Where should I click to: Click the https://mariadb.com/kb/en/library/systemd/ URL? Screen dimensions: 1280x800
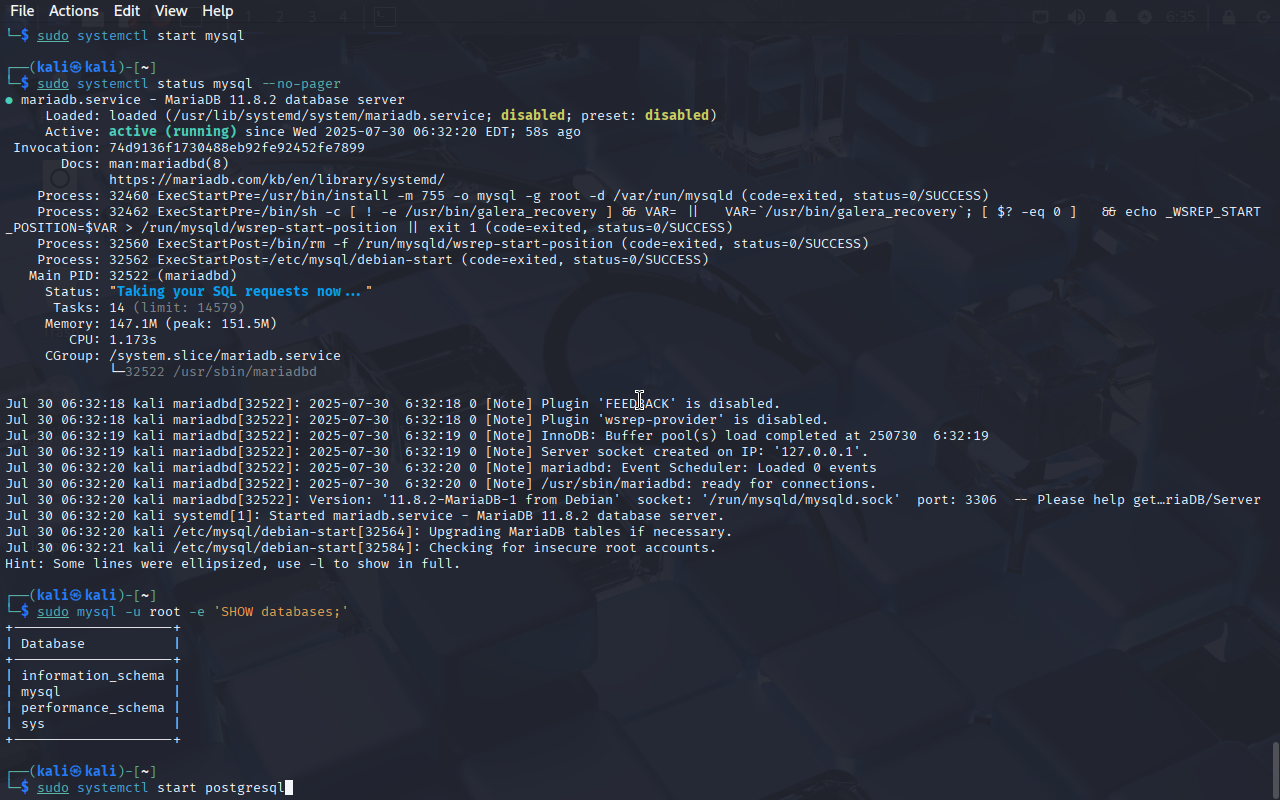pos(277,180)
